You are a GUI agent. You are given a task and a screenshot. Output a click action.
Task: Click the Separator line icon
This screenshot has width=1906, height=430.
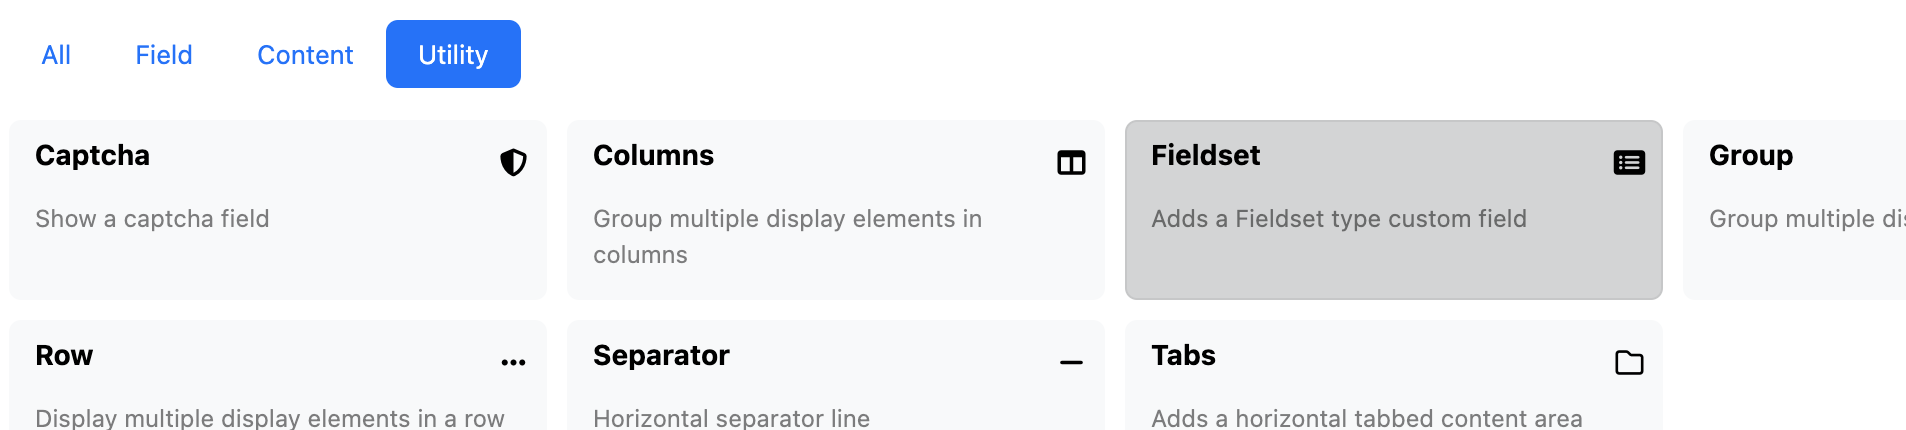click(x=1071, y=362)
